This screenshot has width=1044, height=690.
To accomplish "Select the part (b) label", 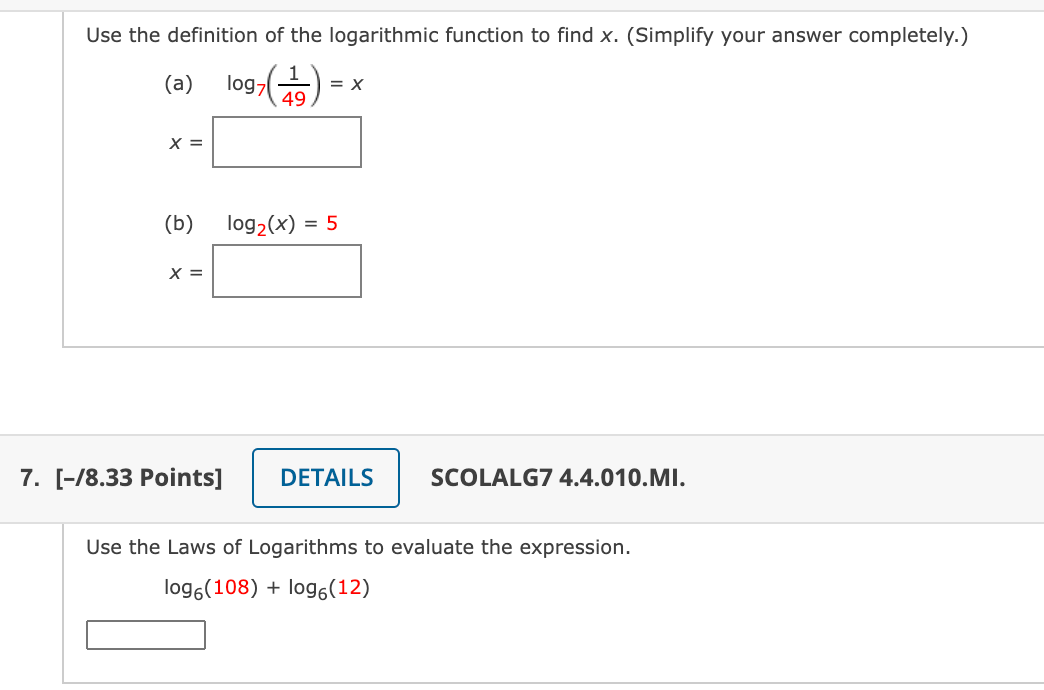I will pyautogui.click(x=178, y=223).
